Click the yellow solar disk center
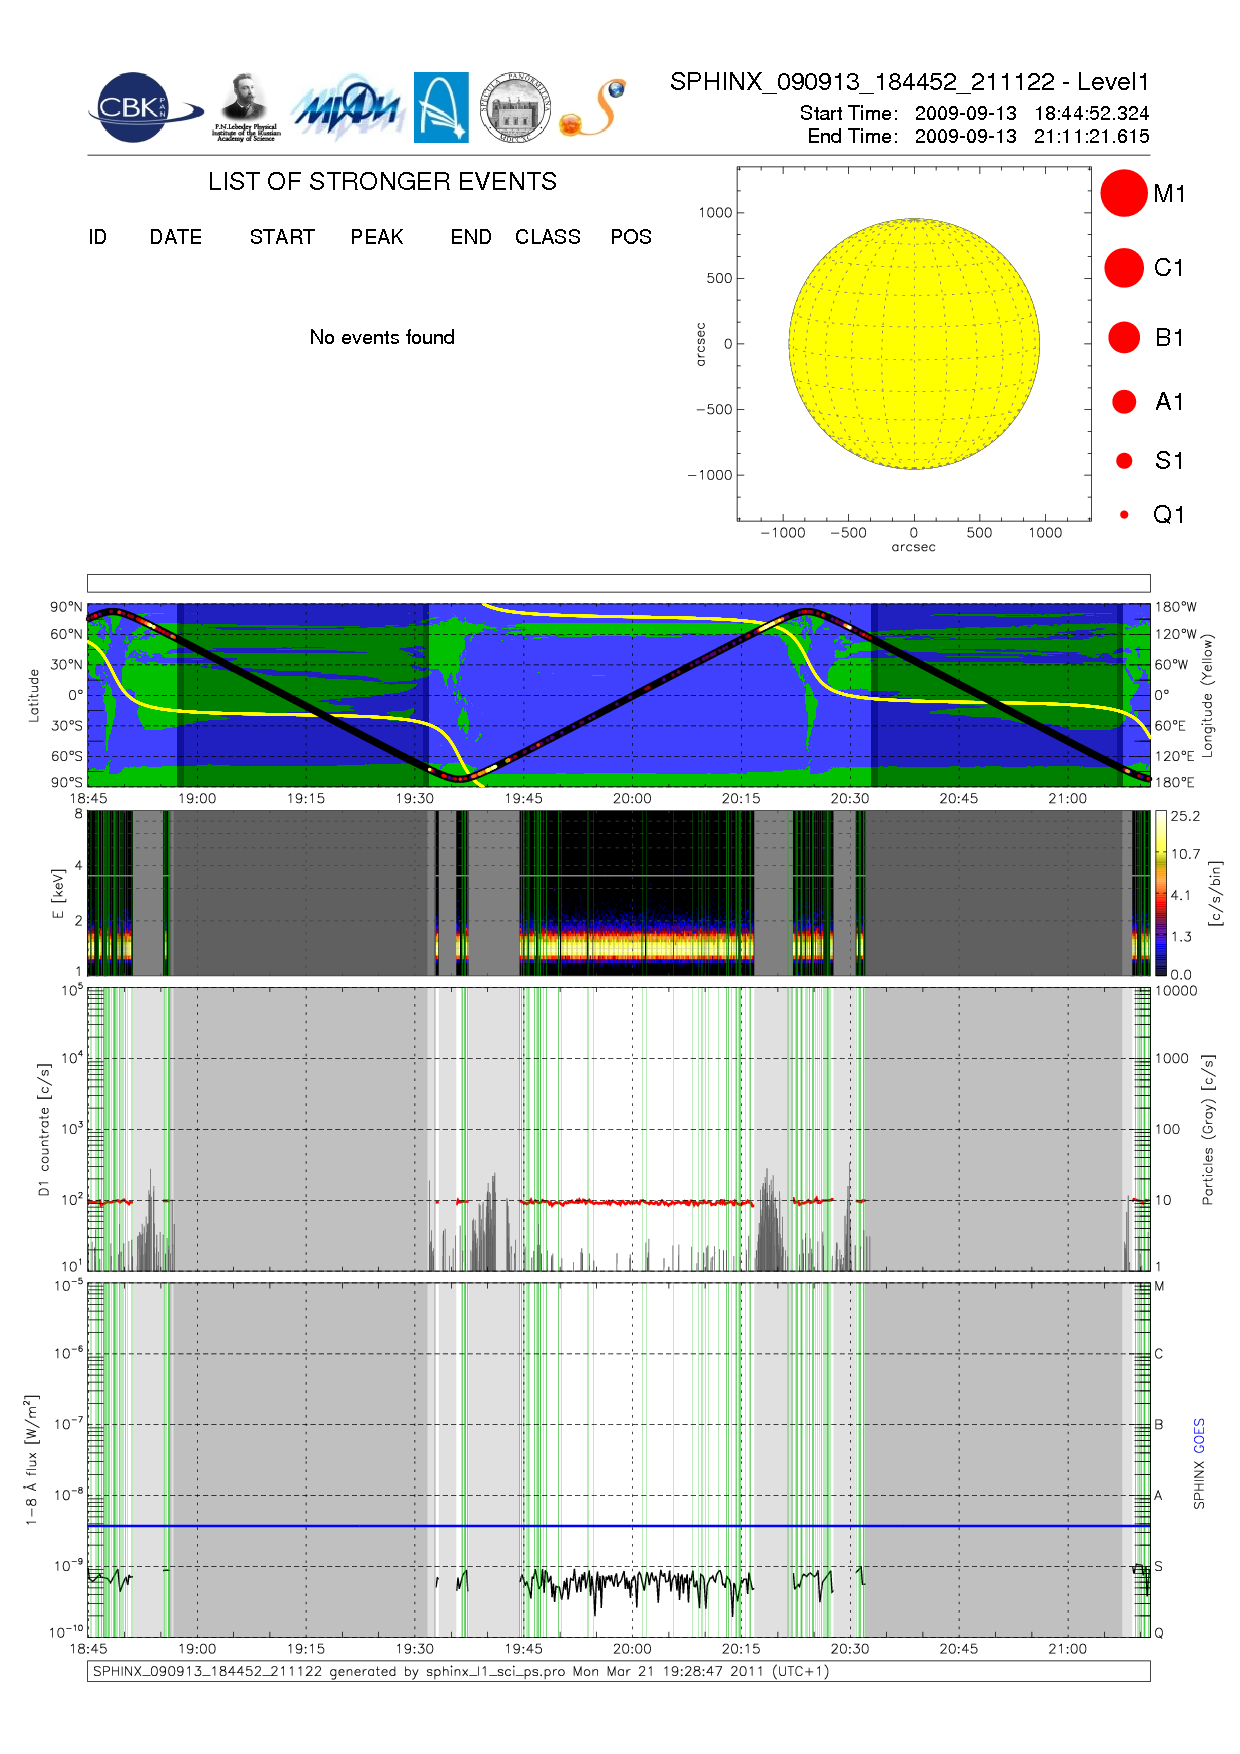This screenshot has height=1754, width=1240. pyautogui.click(x=914, y=344)
